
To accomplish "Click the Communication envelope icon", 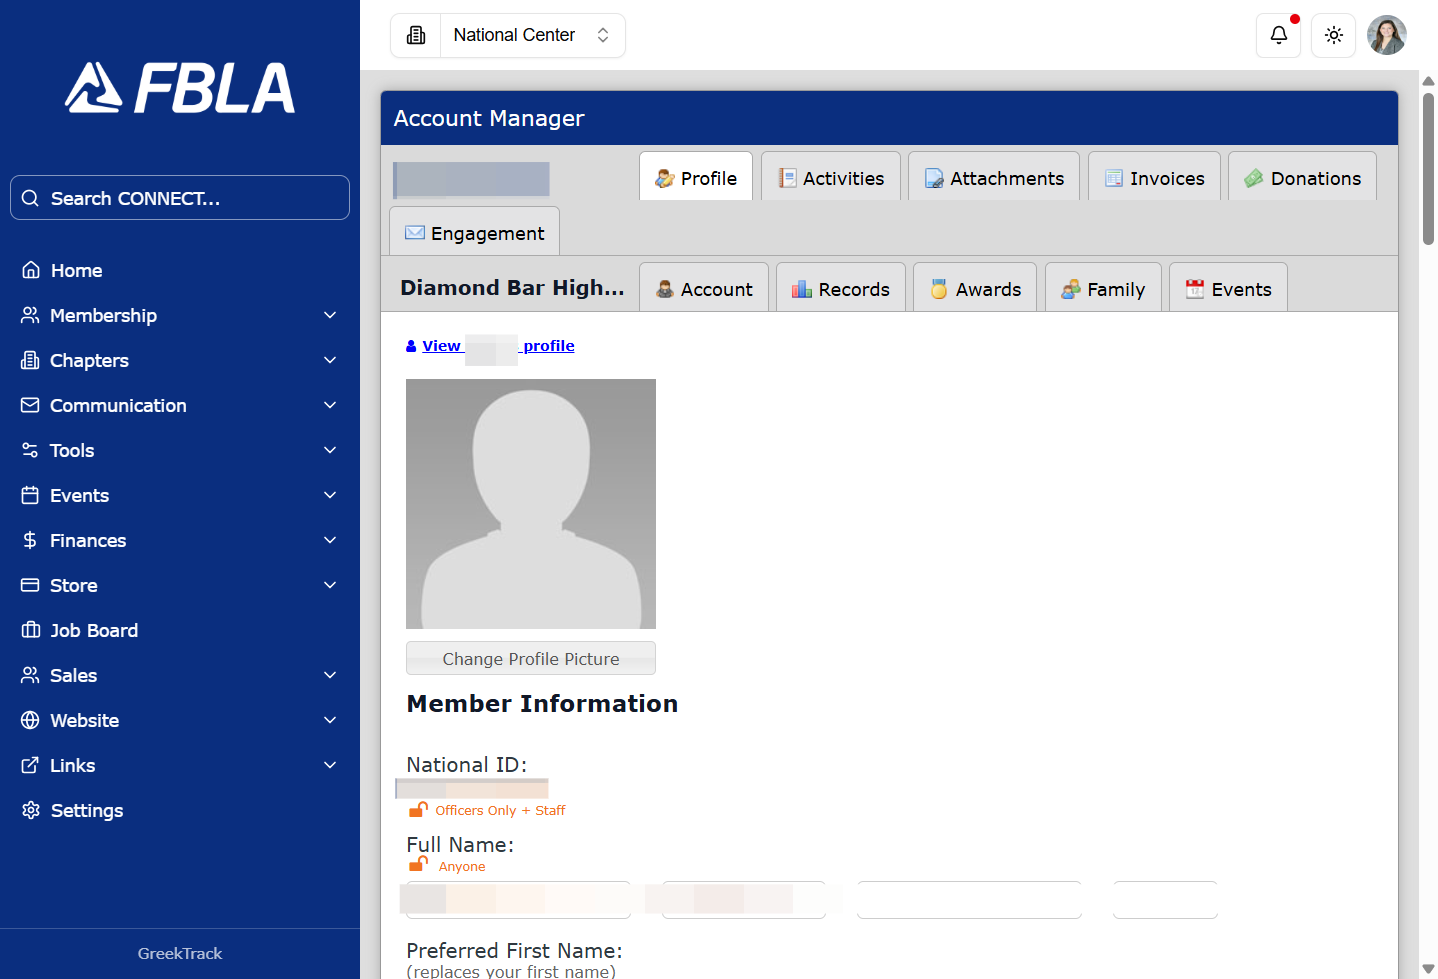I will (x=30, y=405).
